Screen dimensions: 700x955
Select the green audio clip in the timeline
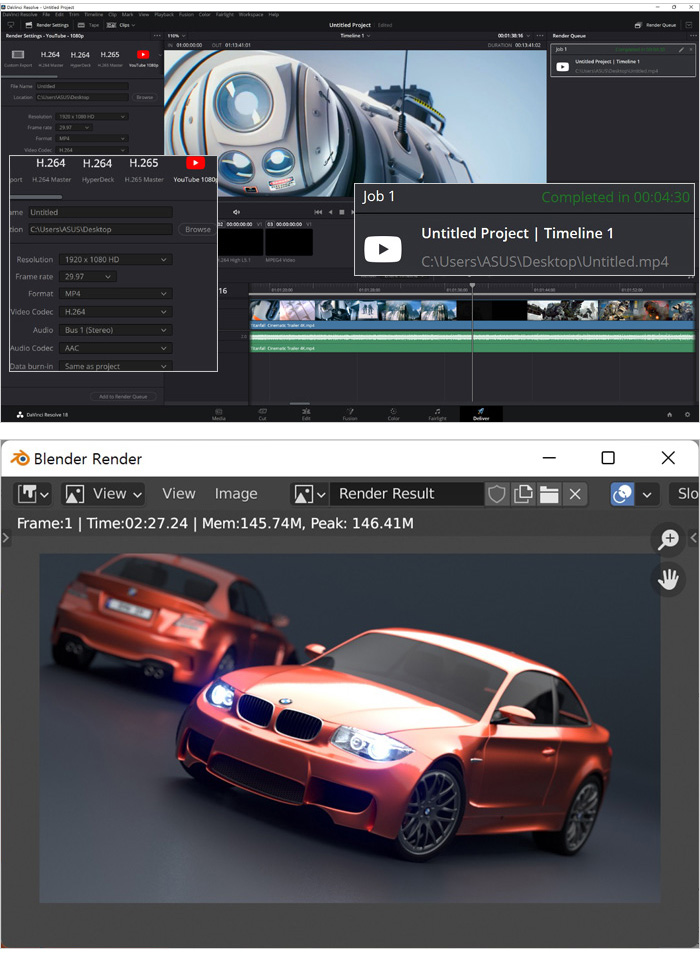[x=472, y=341]
